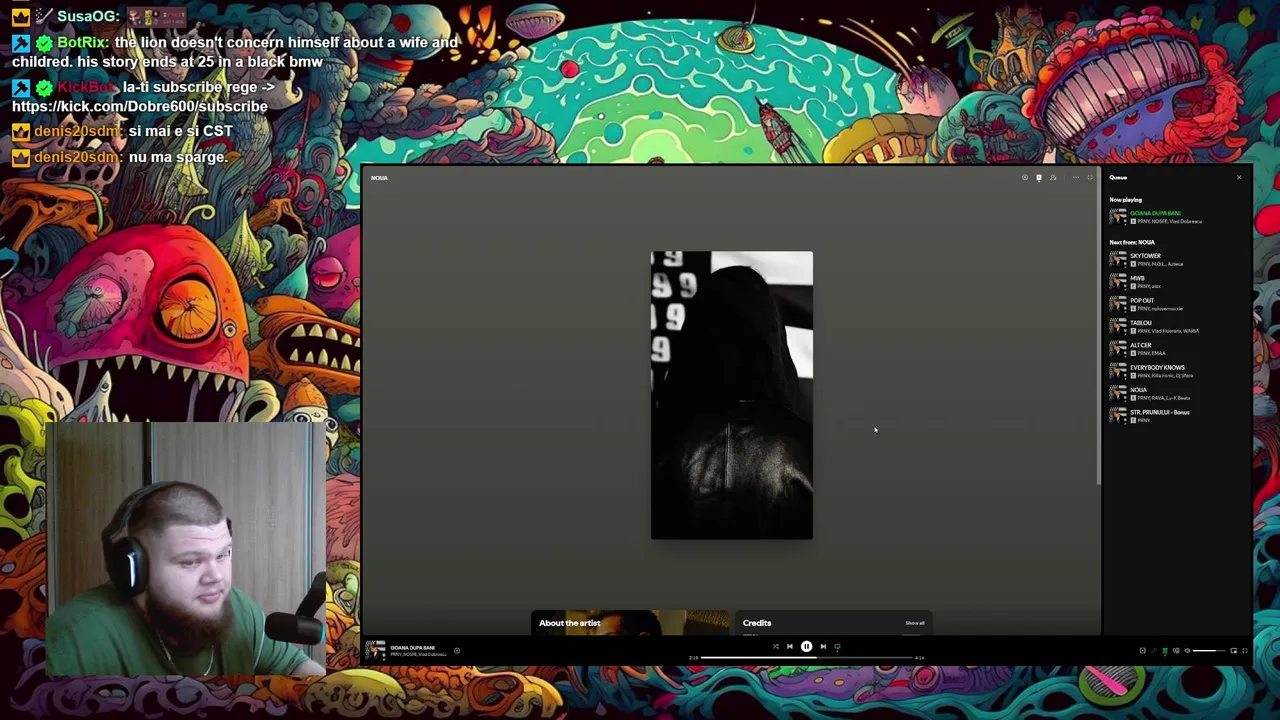Add current song to liked songs

[456, 651]
